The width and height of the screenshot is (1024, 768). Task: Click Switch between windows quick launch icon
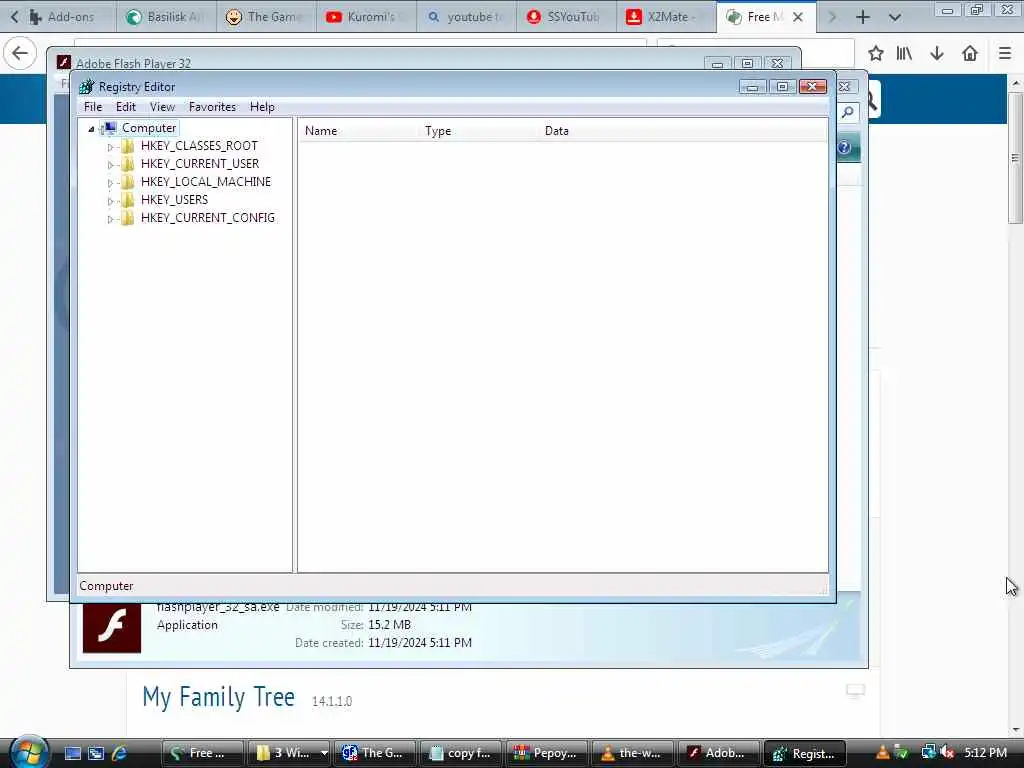click(96, 753)
